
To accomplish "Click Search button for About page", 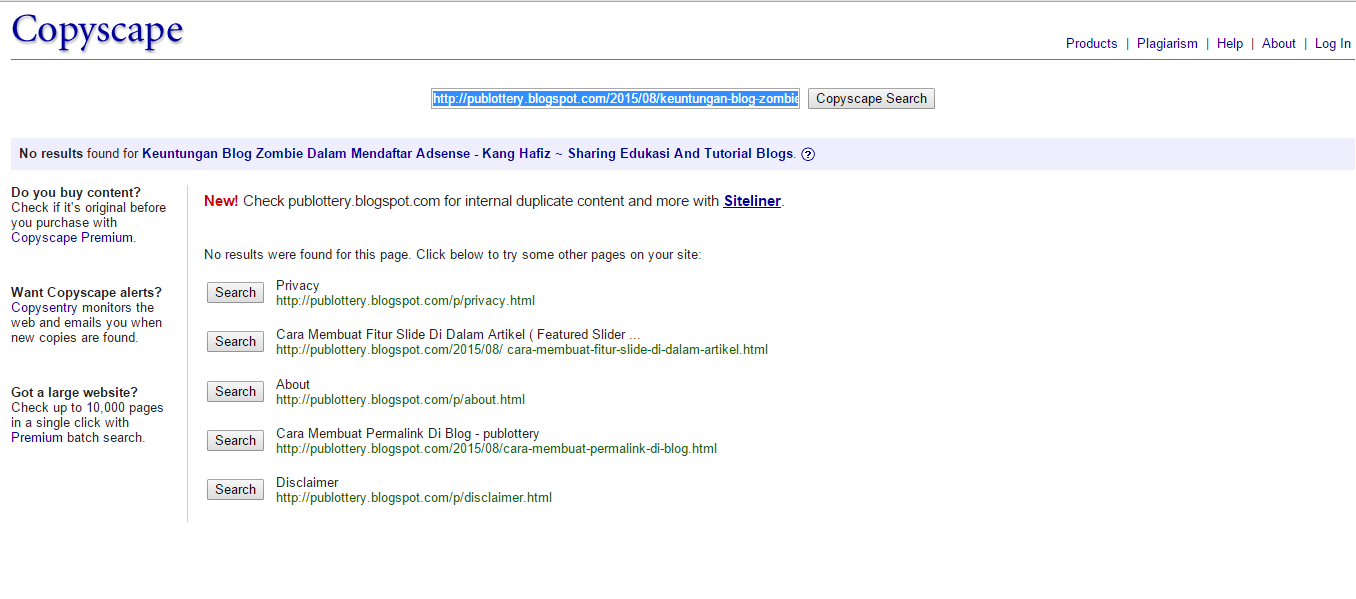I will pyautogui.click(x=235, y=391).
